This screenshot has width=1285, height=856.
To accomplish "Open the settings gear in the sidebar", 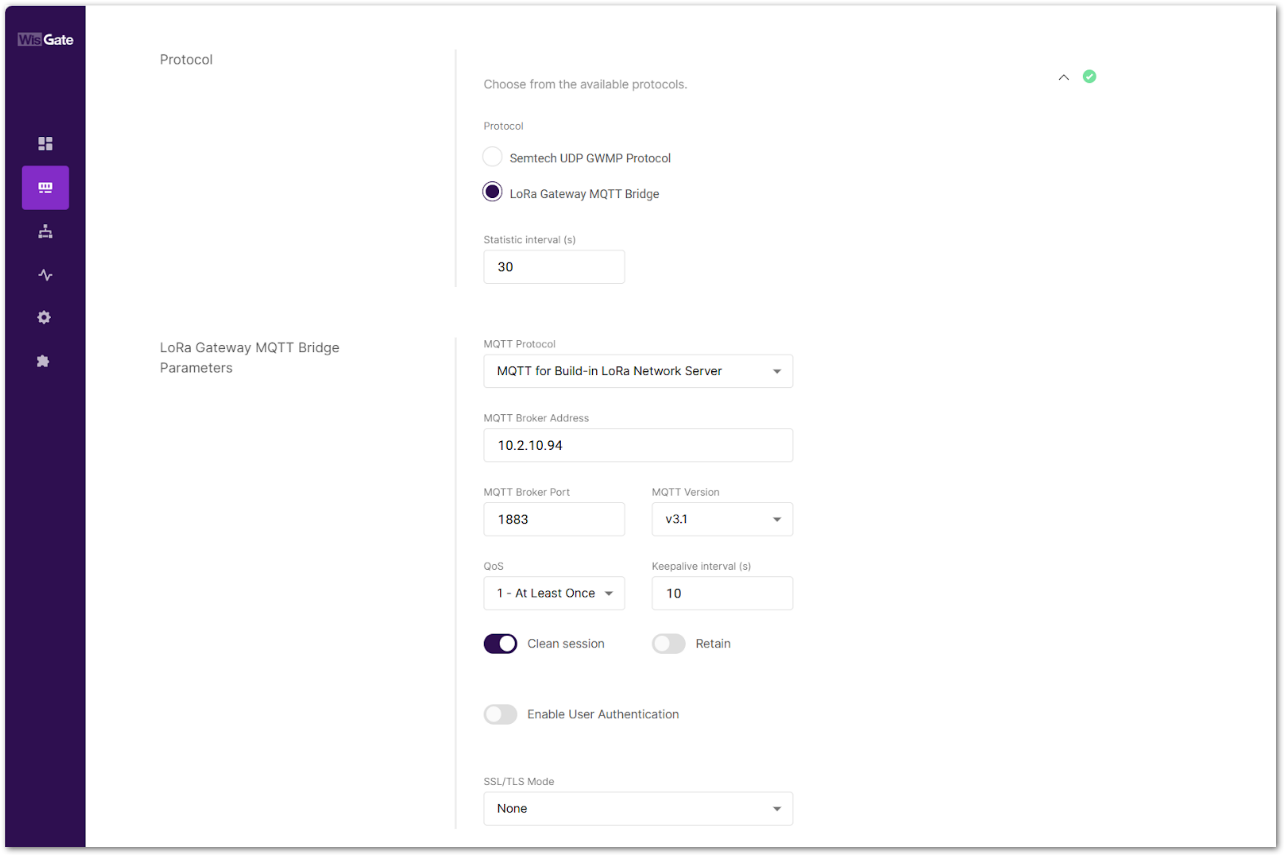I will point(45,317).
